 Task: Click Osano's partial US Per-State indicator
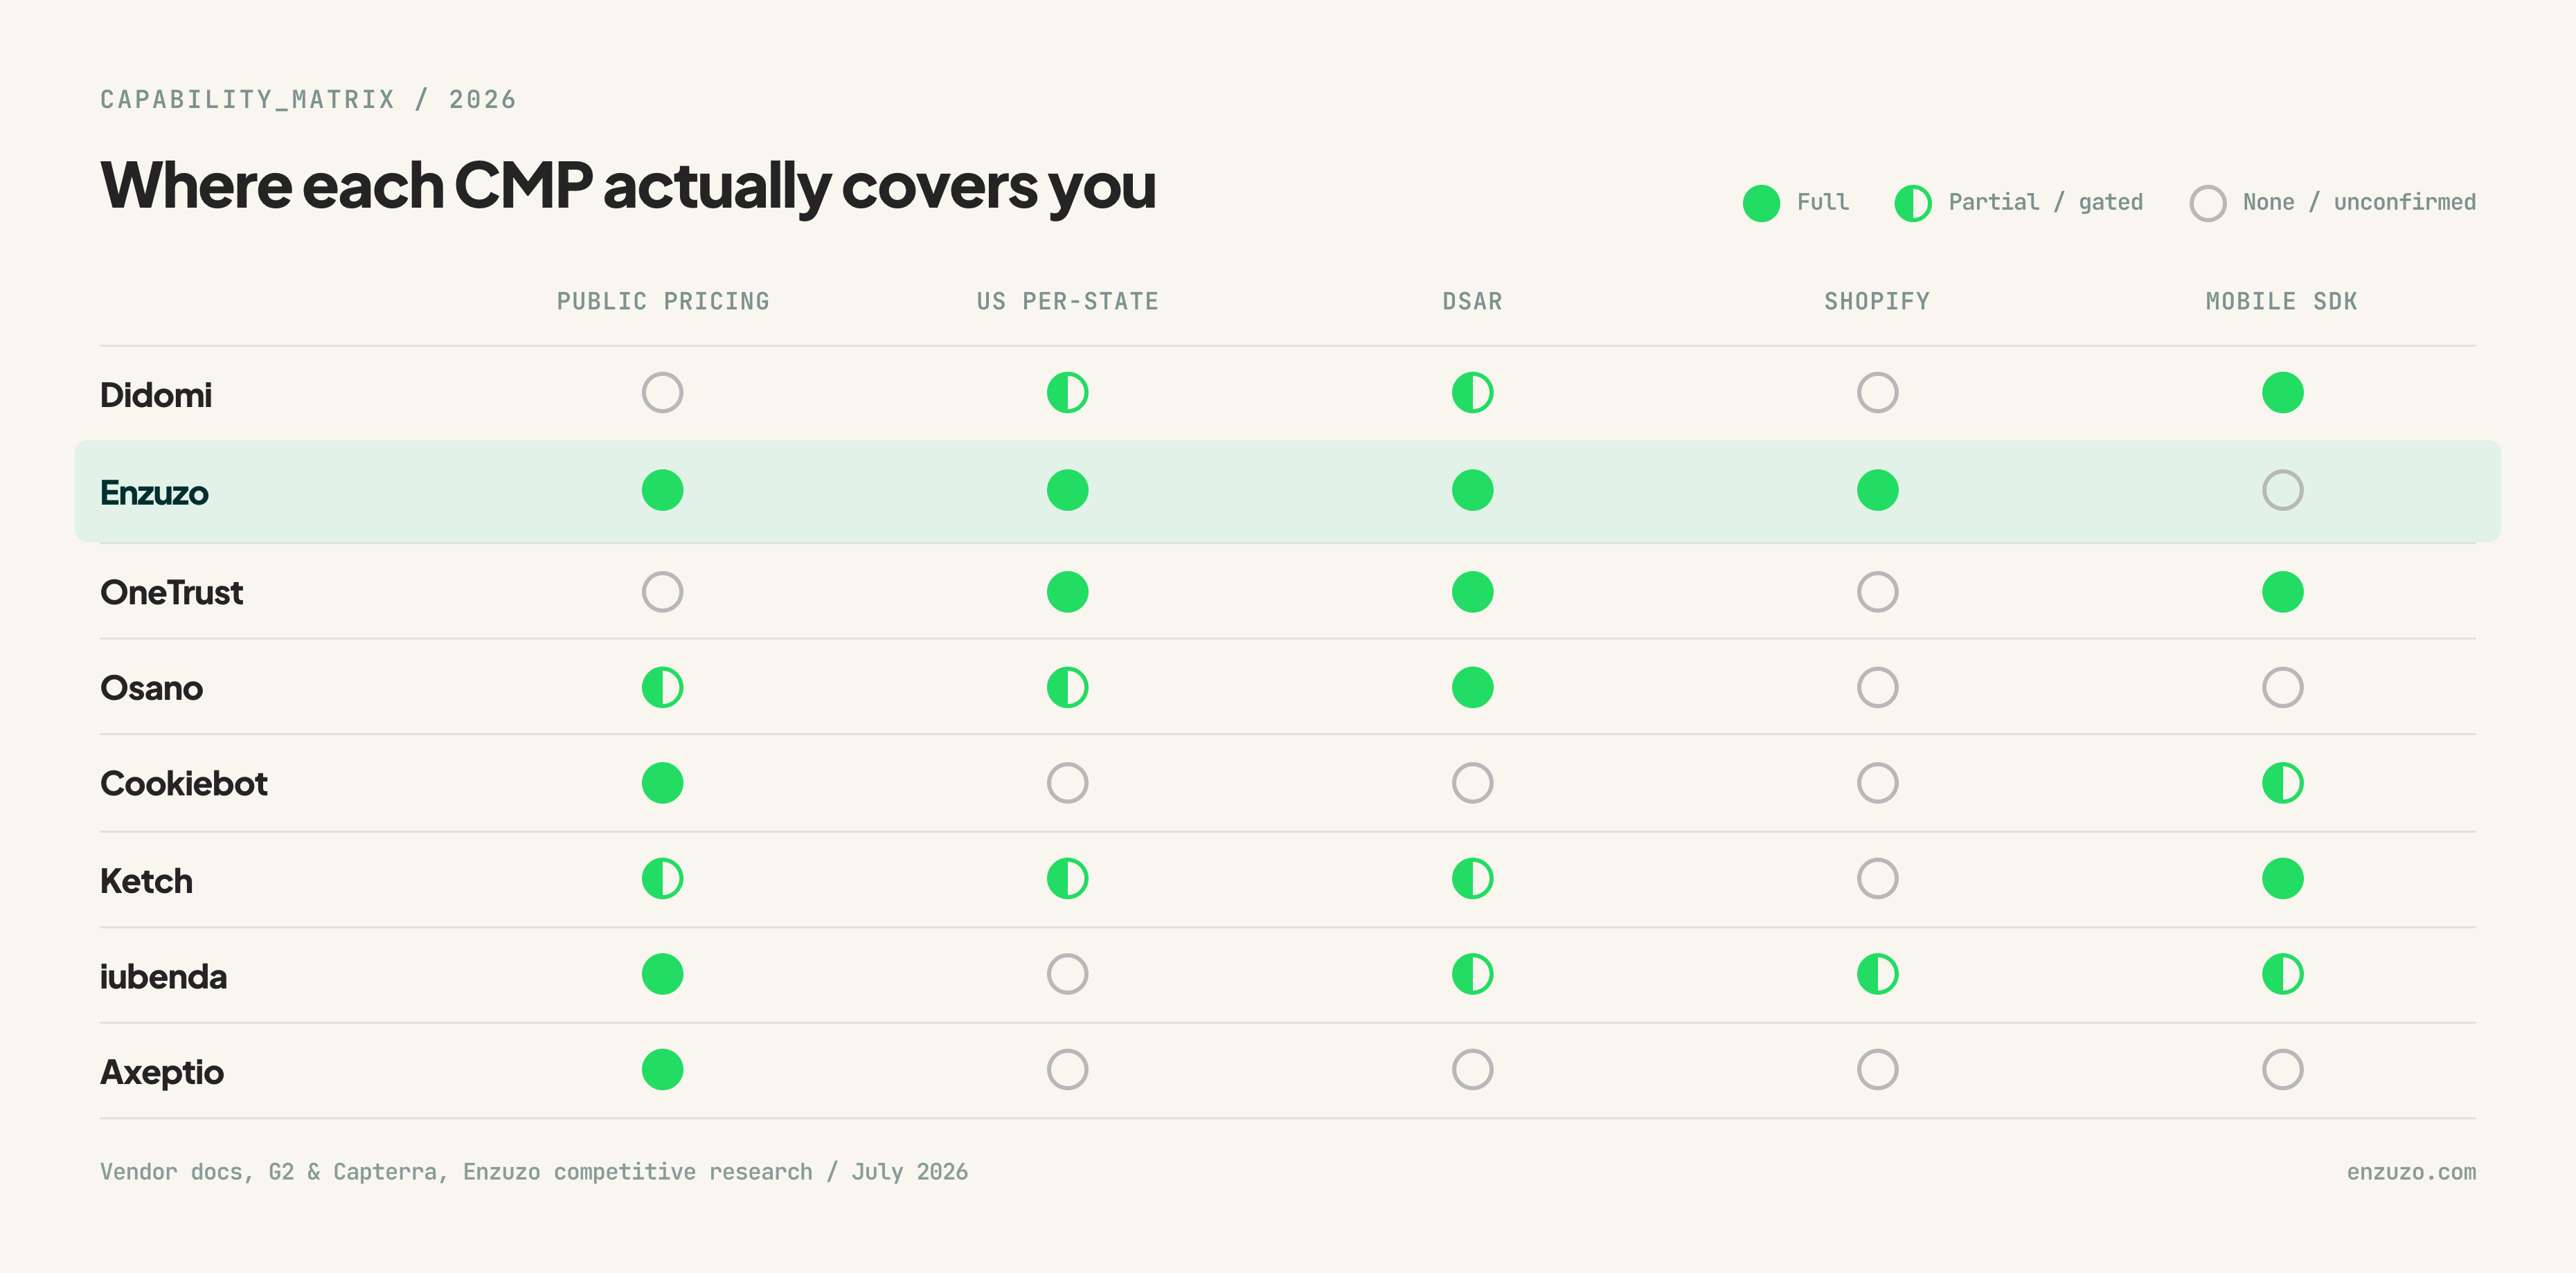coord(1067,688)
